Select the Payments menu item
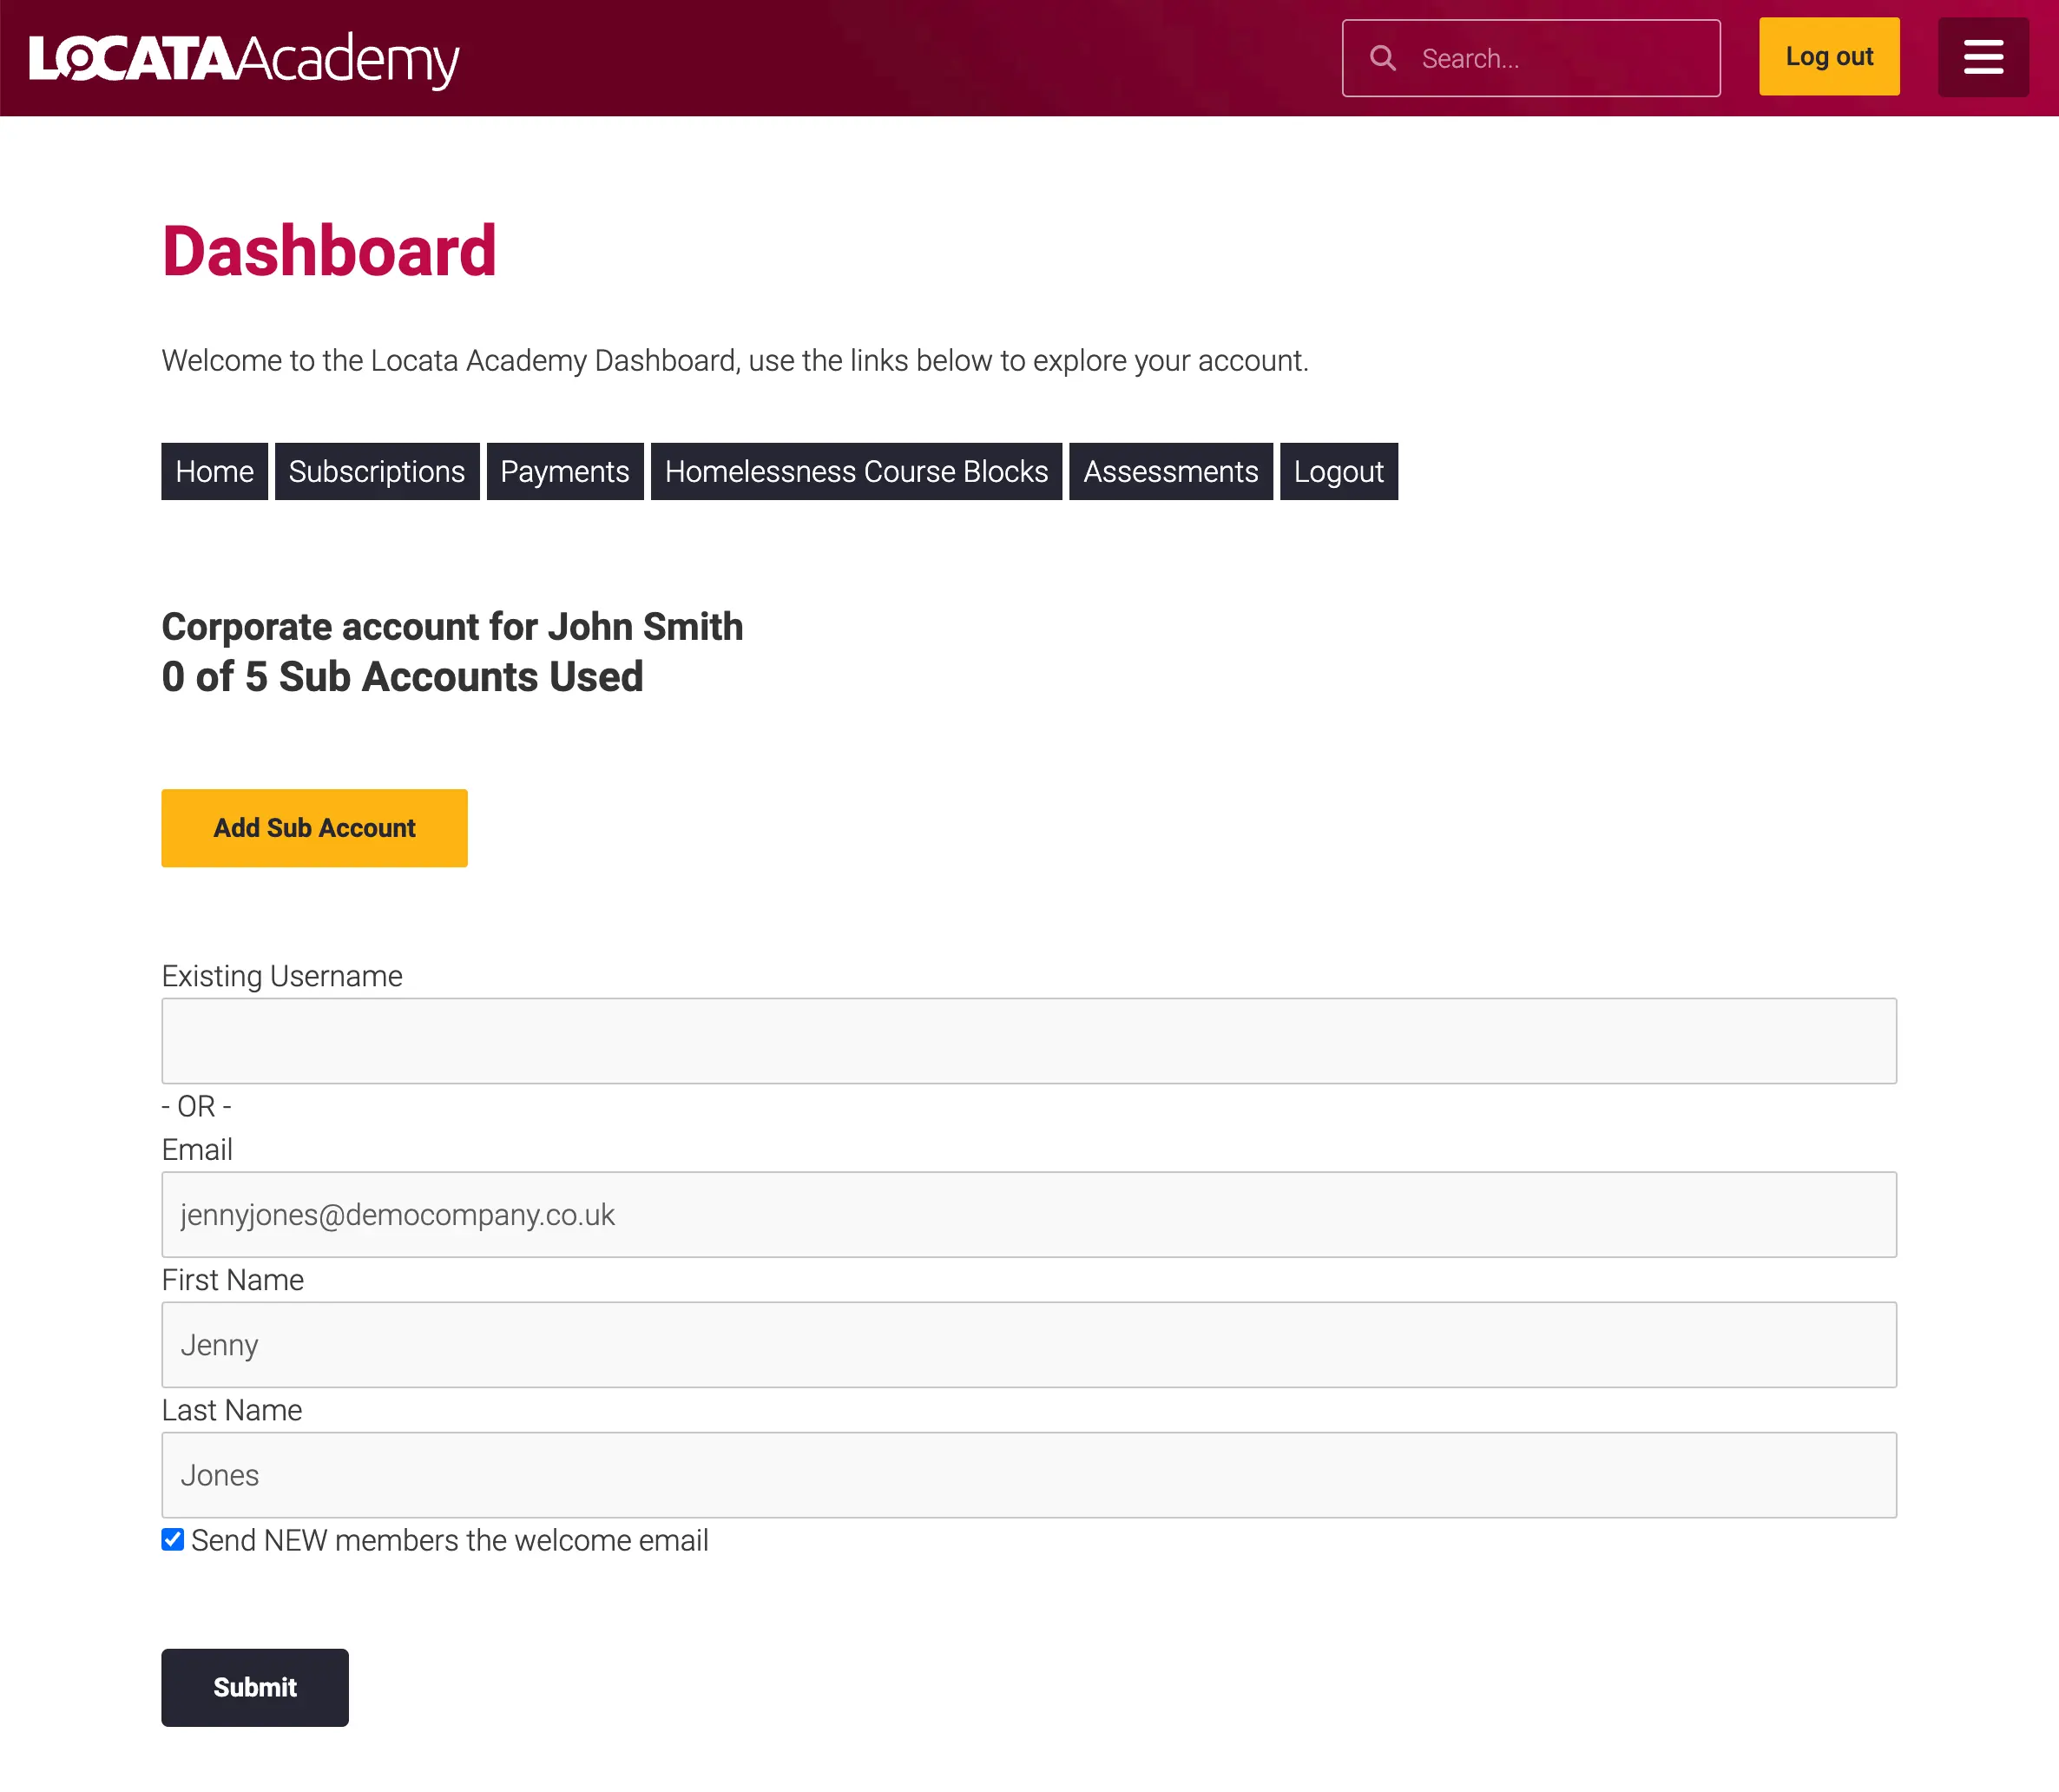This screenshot has width=2059, height=1792. [x=563, y=470]
